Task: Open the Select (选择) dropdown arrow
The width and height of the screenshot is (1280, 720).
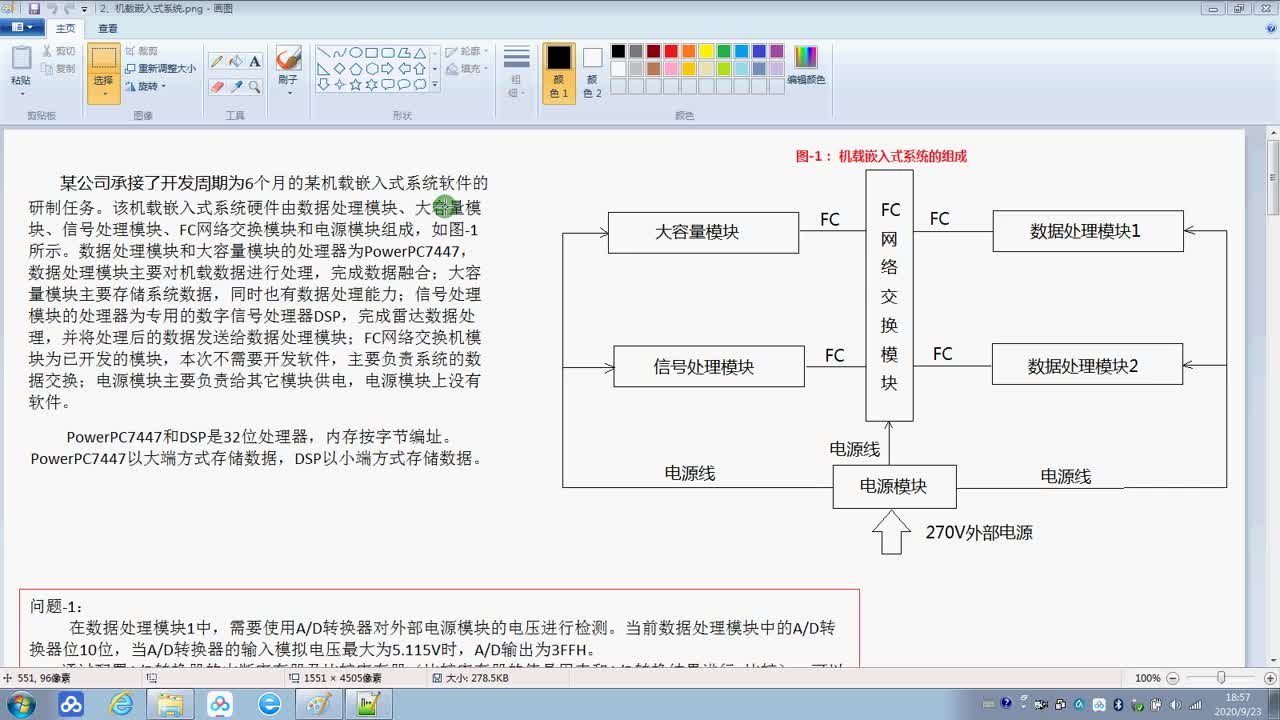Action: pos(104,96)
